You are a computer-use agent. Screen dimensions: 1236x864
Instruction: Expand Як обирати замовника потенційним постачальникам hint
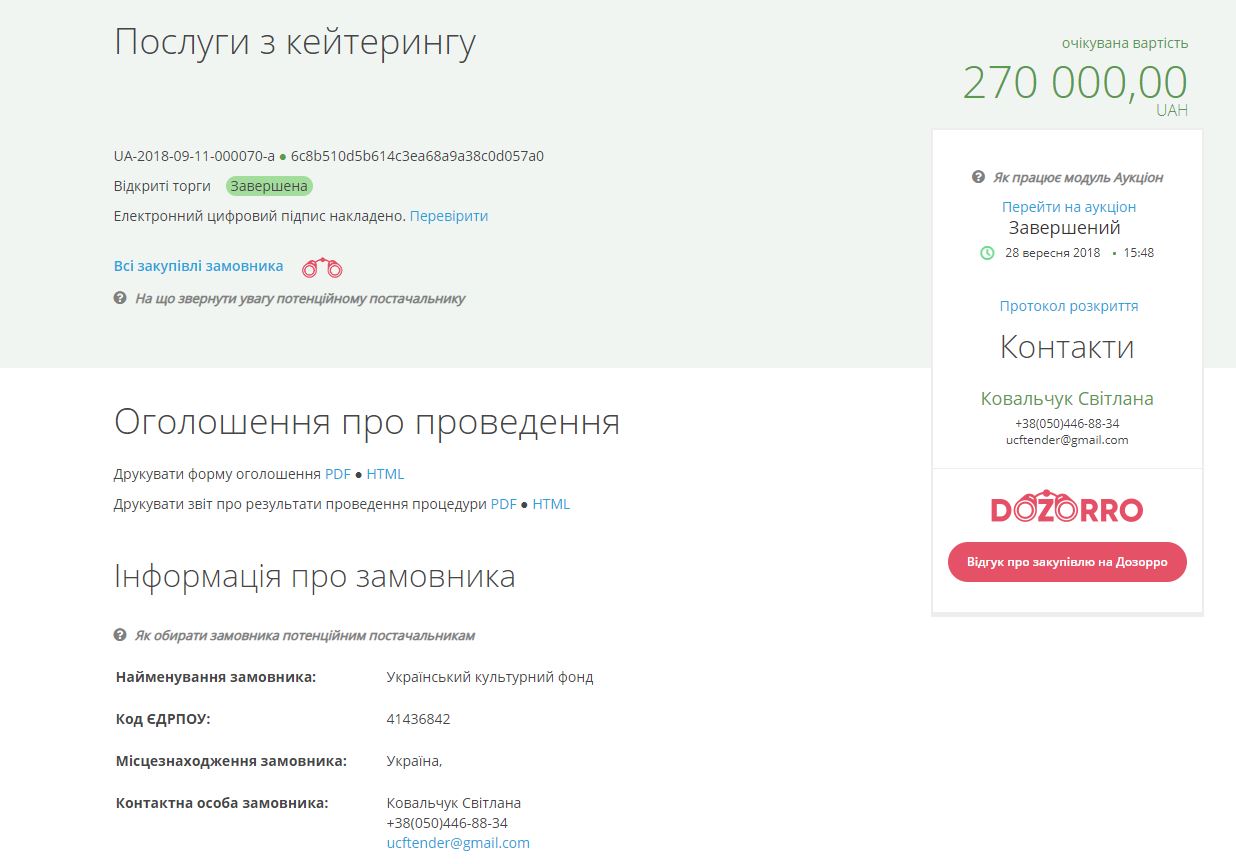click(305, 635)
